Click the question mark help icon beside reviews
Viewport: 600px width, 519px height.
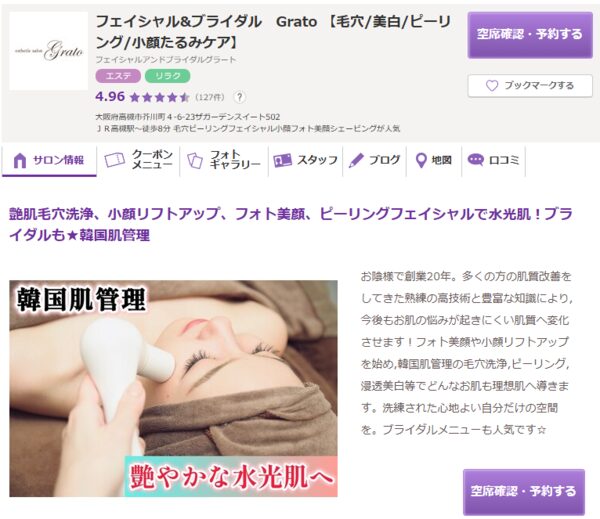[x=240, y=97]
